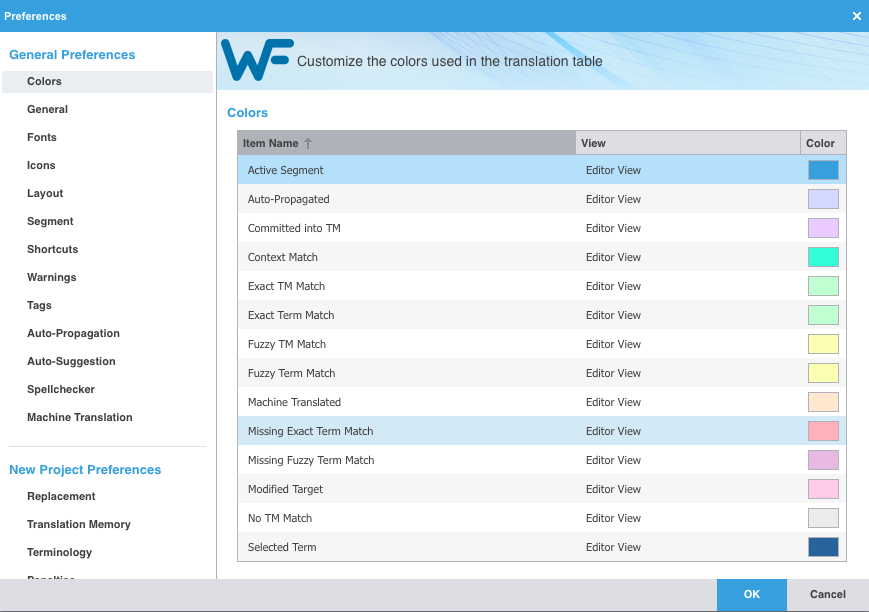Close the Preferences dialog with the X
This screenshot has width=869, height=612.
(857, 16)
